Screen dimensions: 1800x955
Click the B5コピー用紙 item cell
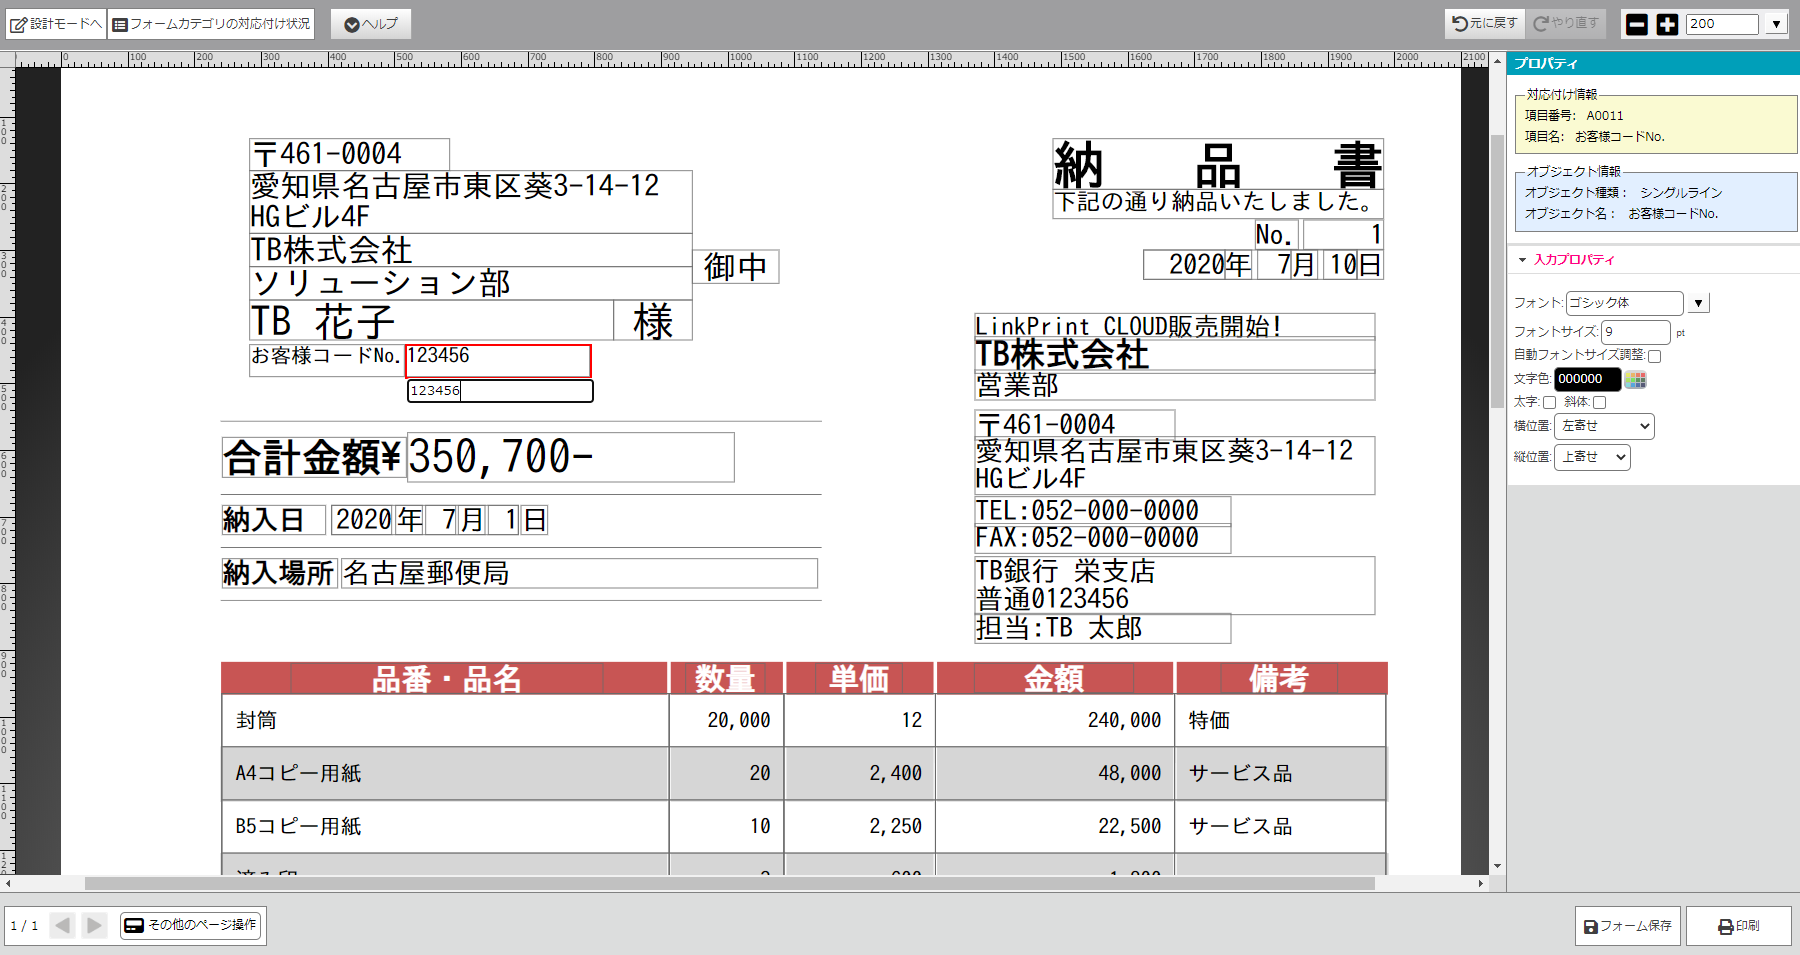tap(445, 826)
